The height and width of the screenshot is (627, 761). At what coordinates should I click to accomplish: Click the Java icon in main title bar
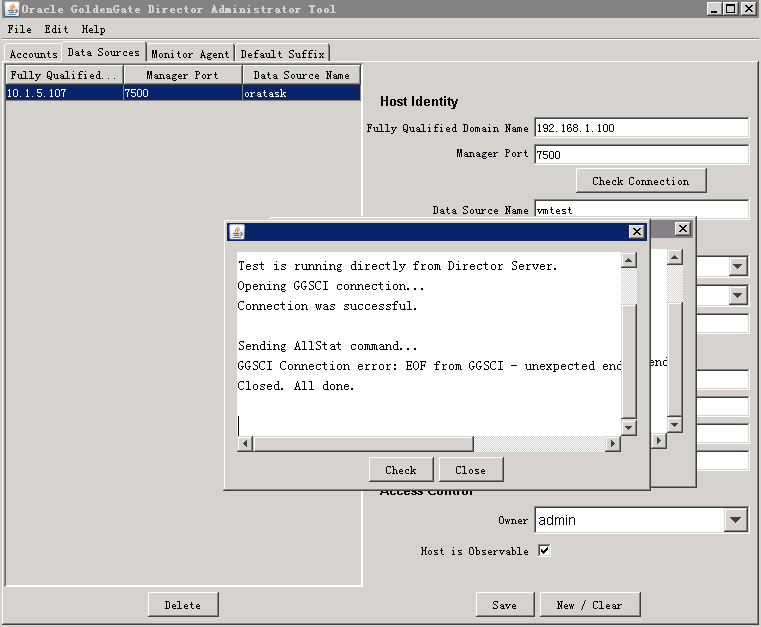[12, 9]
